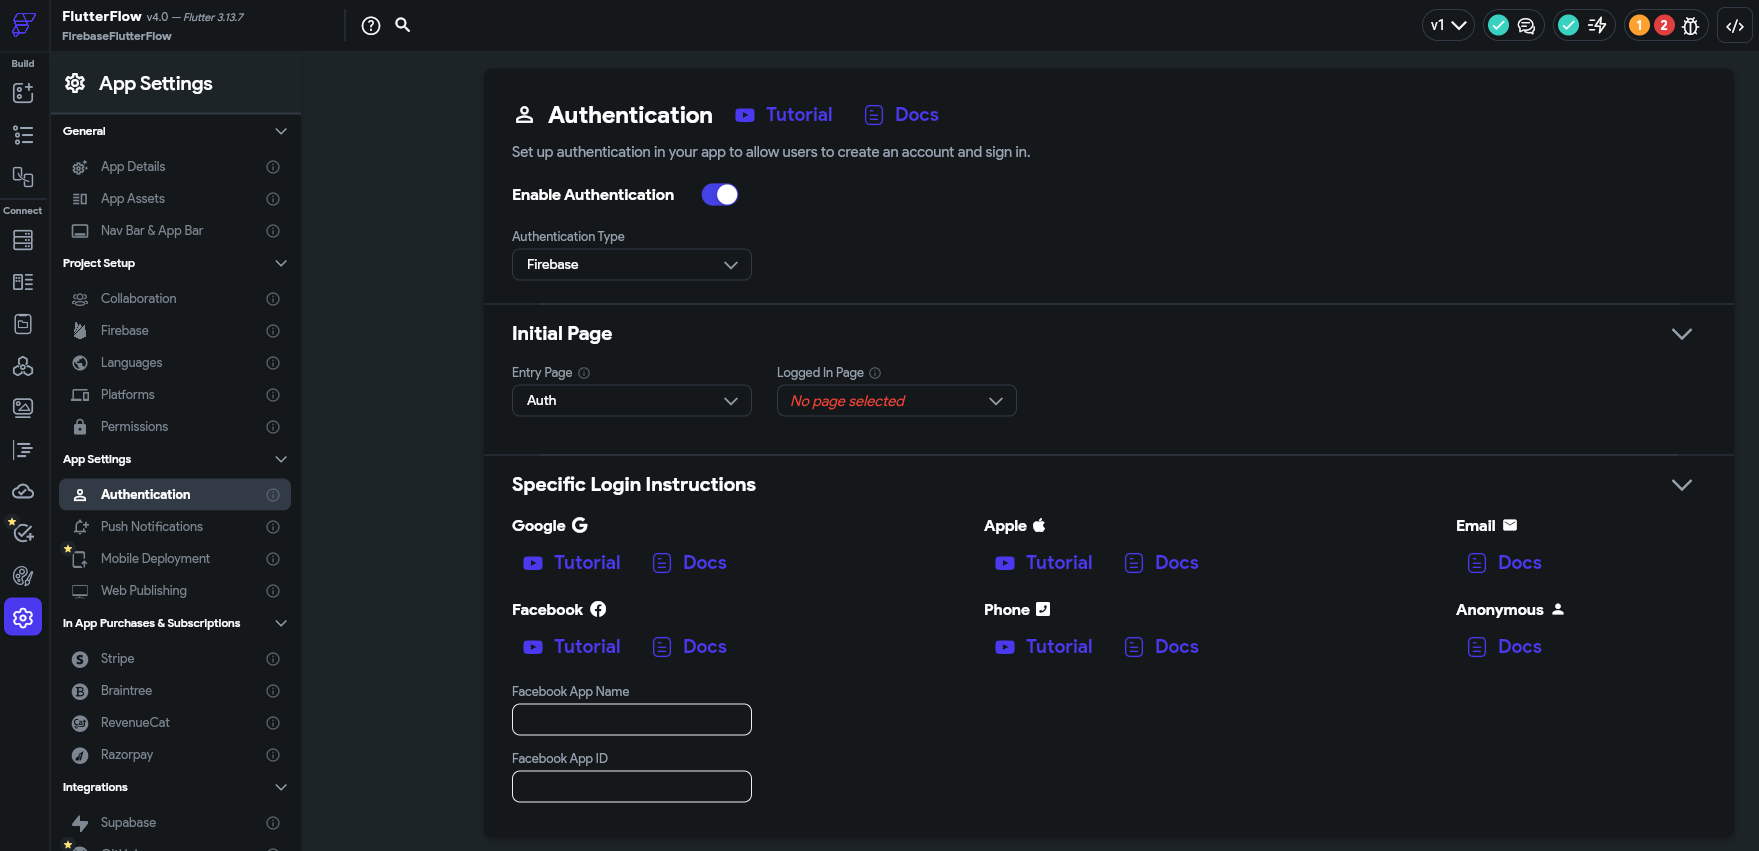Open the API Calls sidebar icon
Screen dimensions: 1759x851
23,366
